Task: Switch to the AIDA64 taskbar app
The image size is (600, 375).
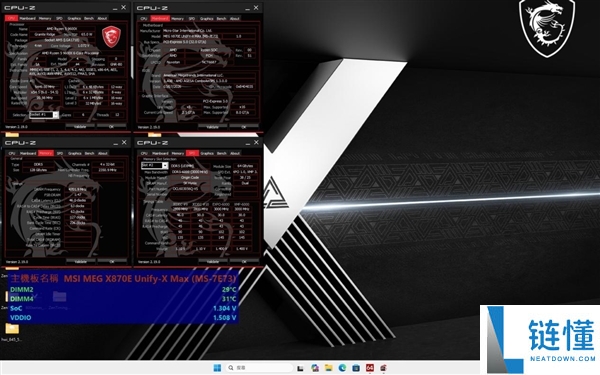Action: point(370,368)
